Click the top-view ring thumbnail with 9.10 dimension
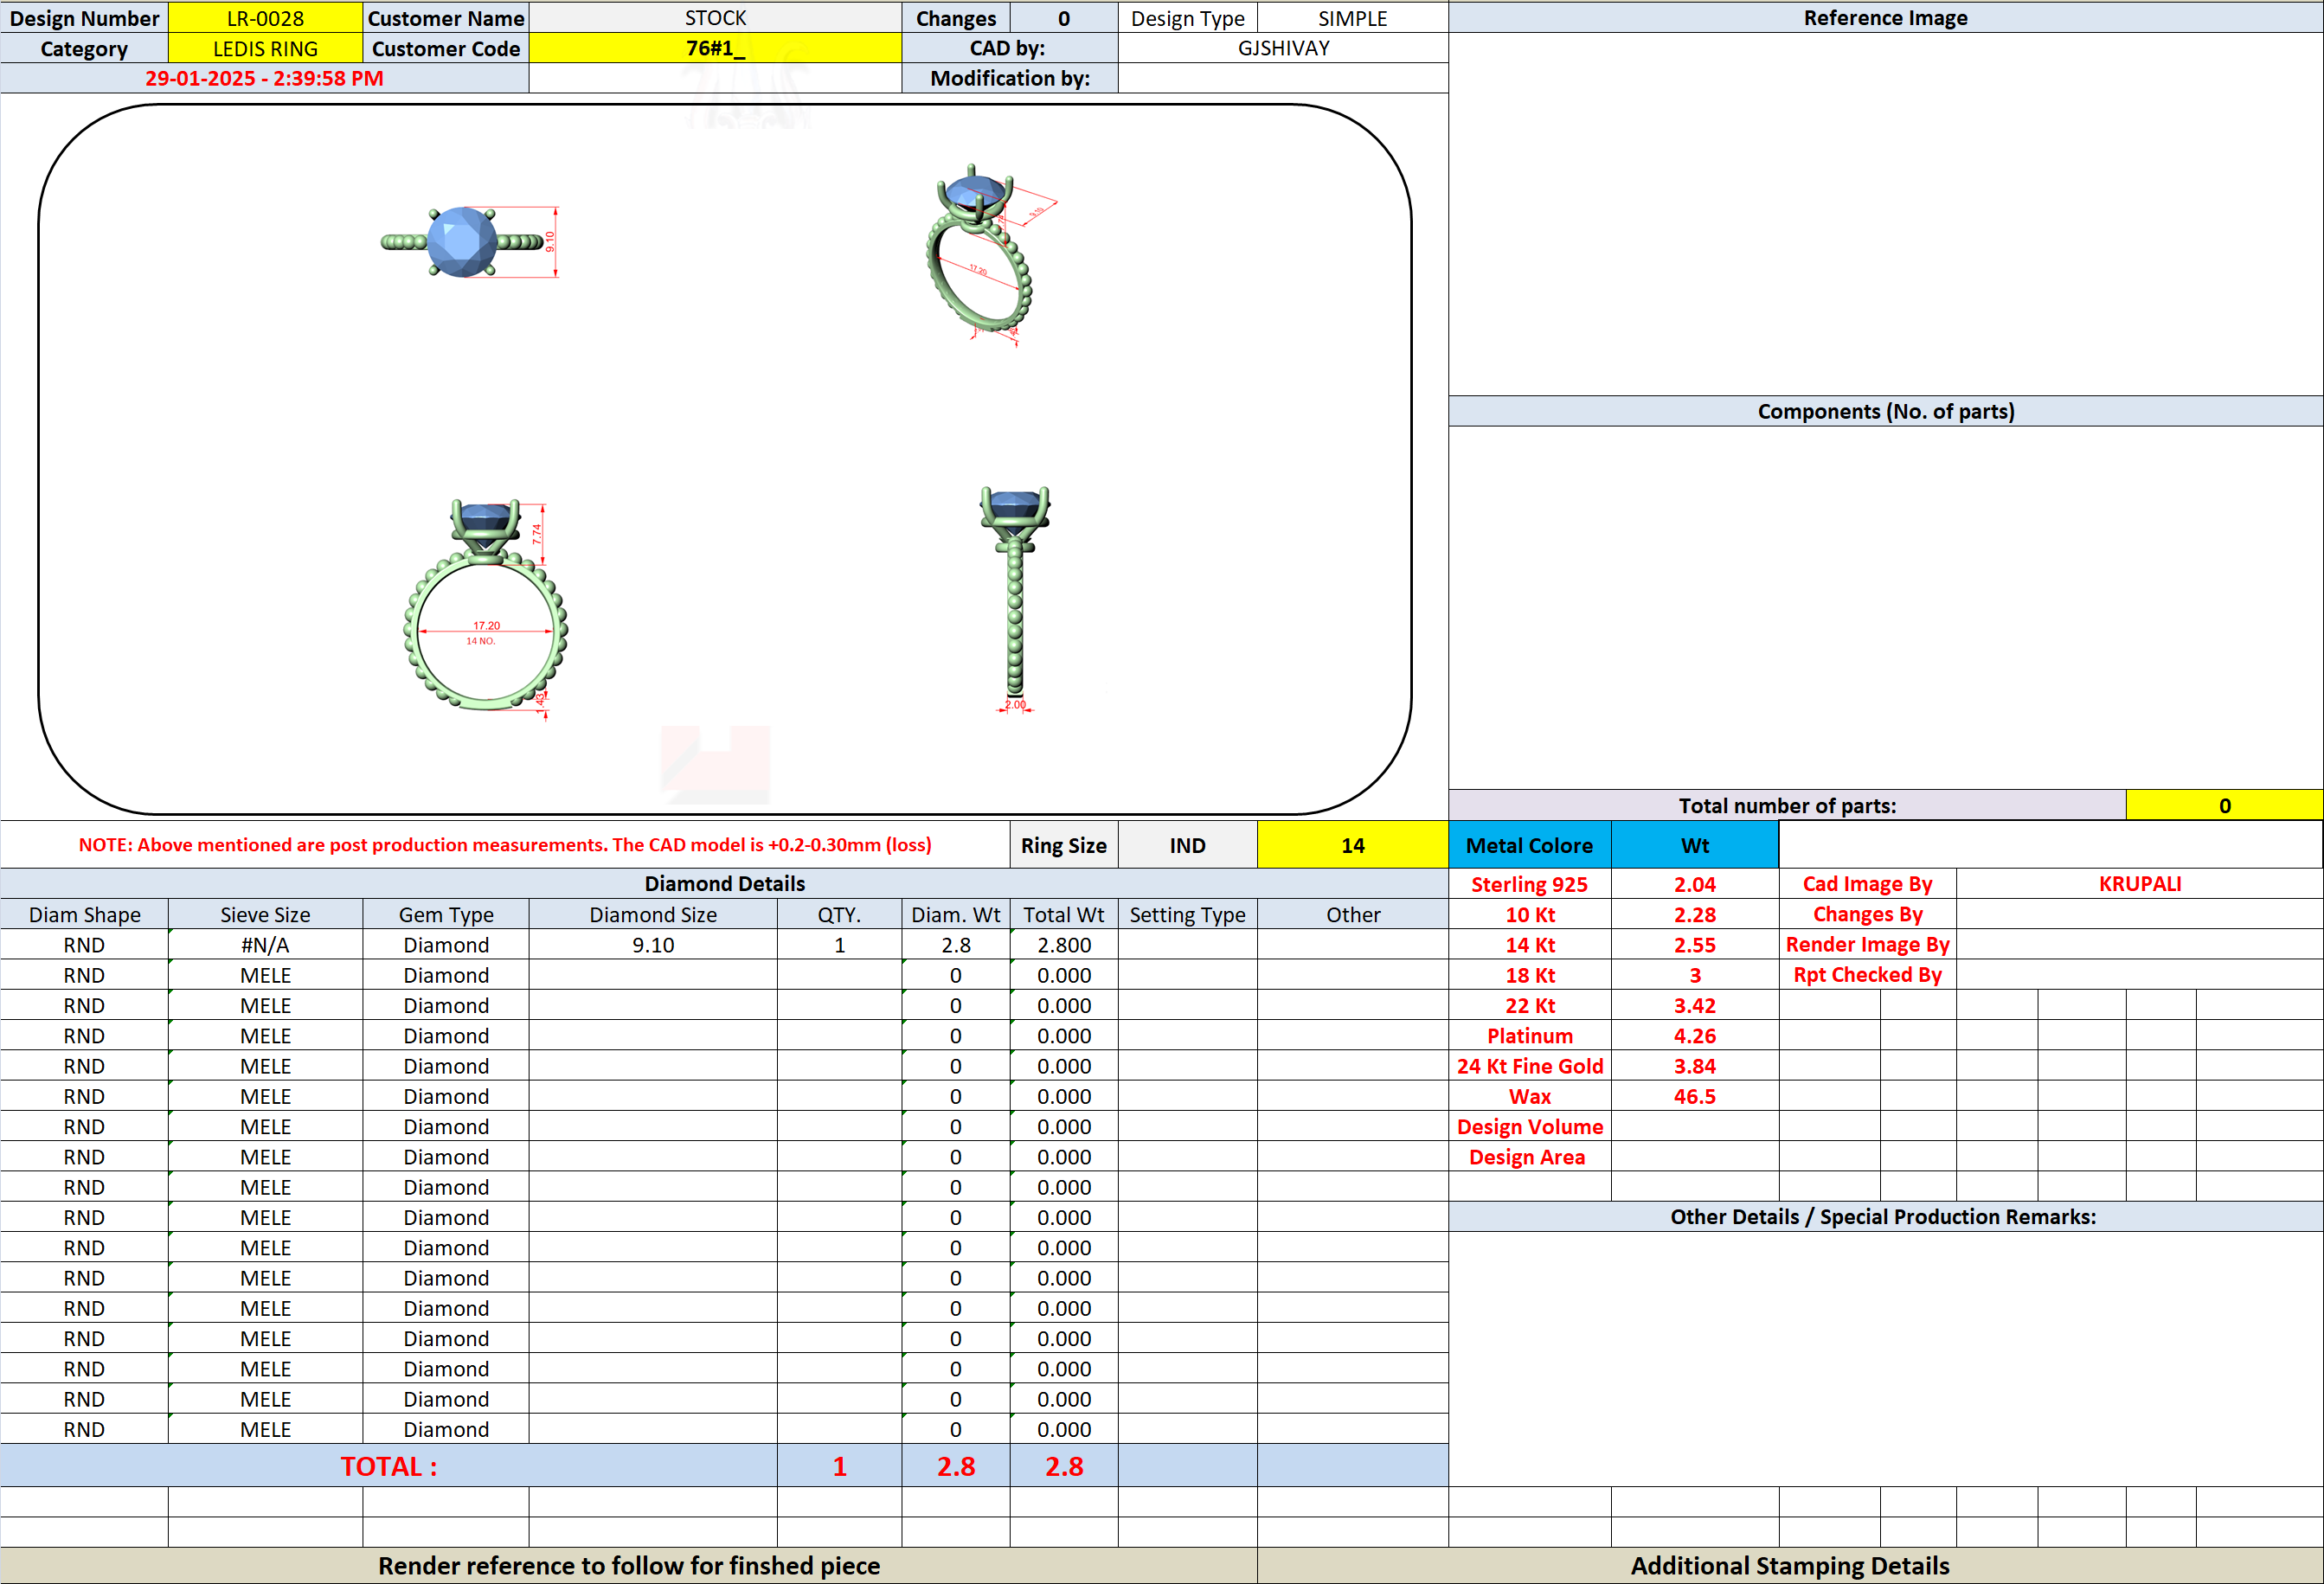The image size is (2324, 1584). [x=470, y=242]
